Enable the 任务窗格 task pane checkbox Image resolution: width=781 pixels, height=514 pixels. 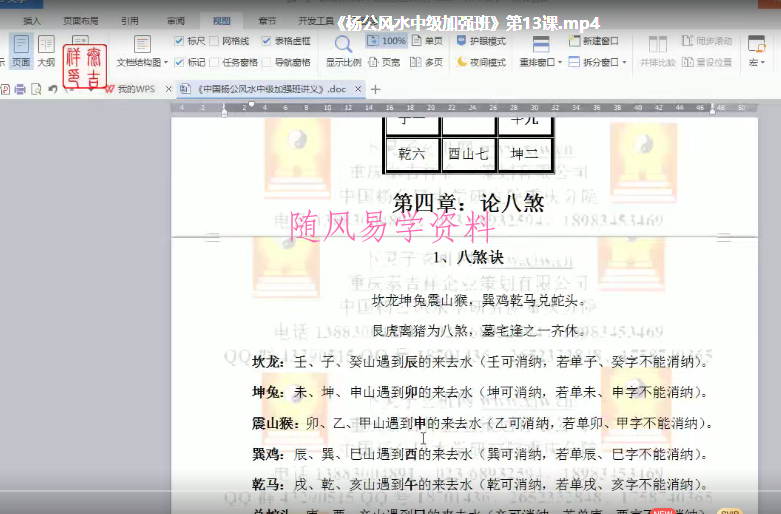point(214,62)
